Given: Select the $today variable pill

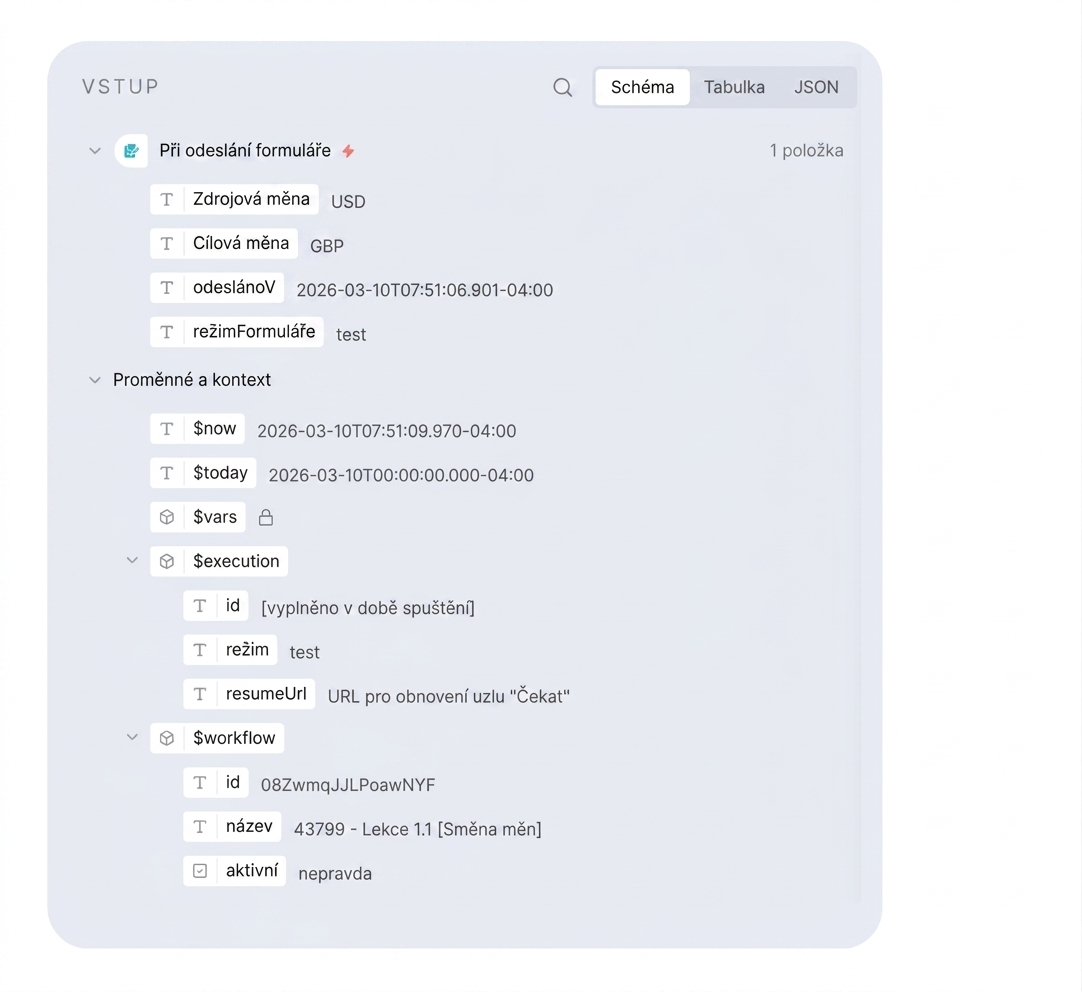Looking at the screenshot, I should pyautogui.click(x=204, y=473).
